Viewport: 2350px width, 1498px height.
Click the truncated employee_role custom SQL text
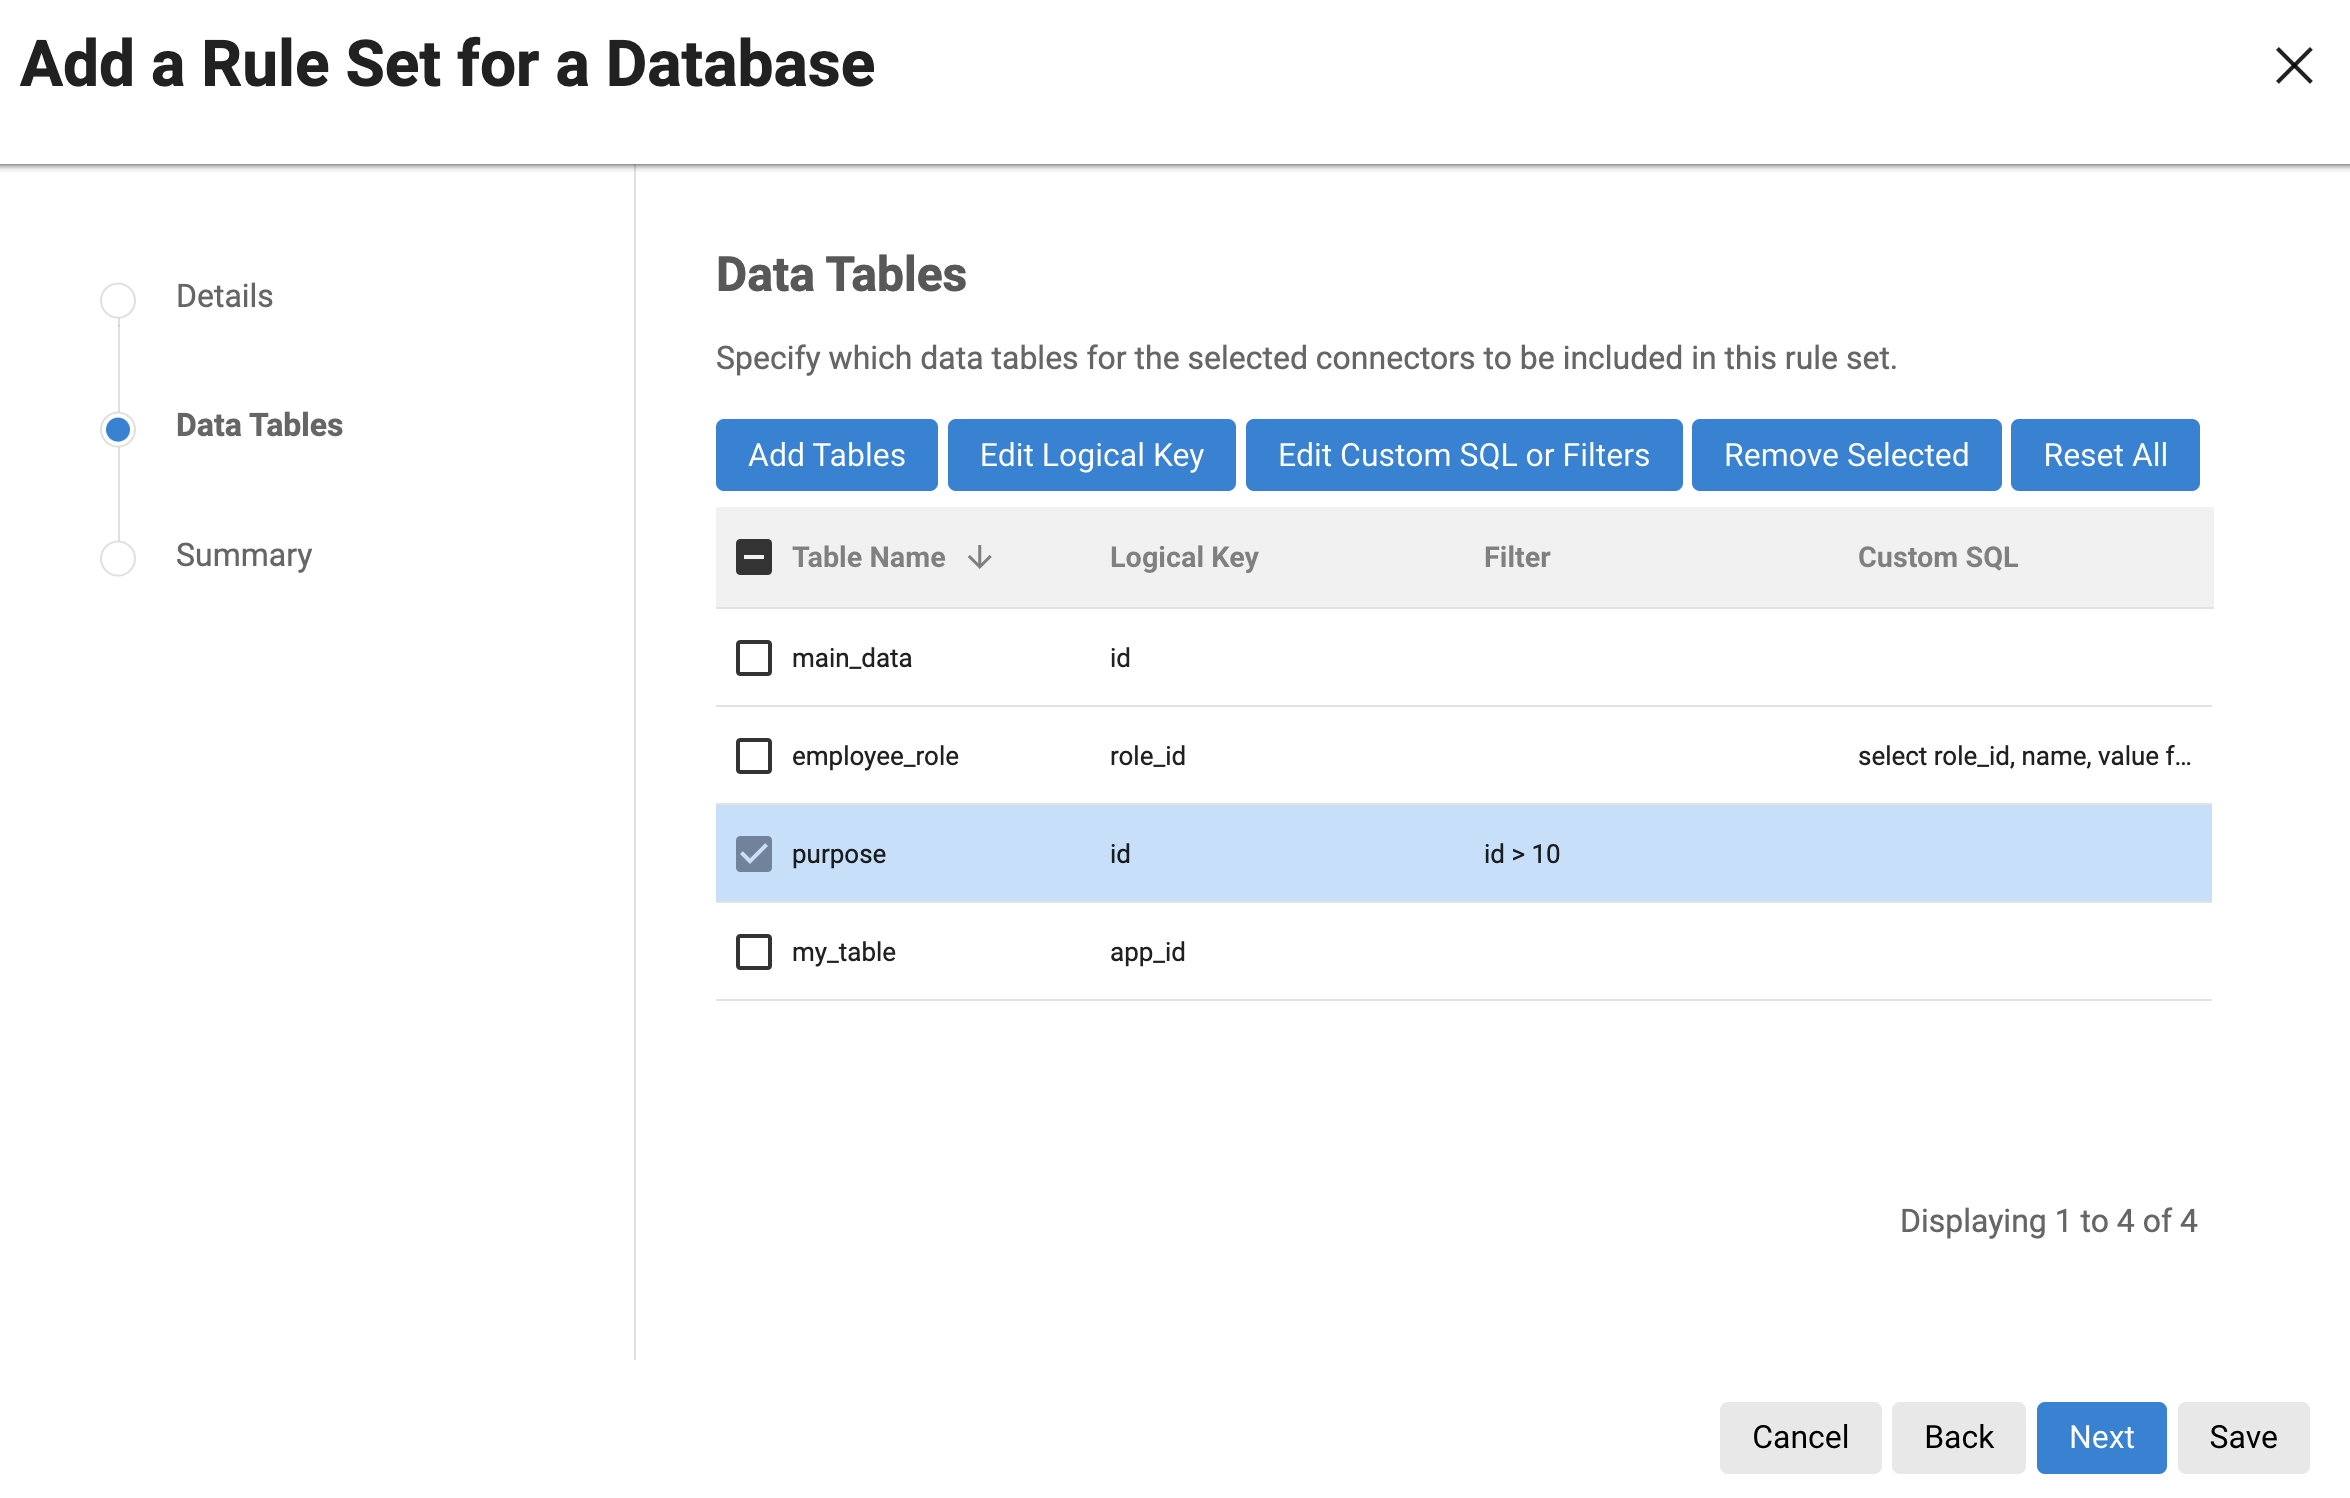(x=2023, y=756)
